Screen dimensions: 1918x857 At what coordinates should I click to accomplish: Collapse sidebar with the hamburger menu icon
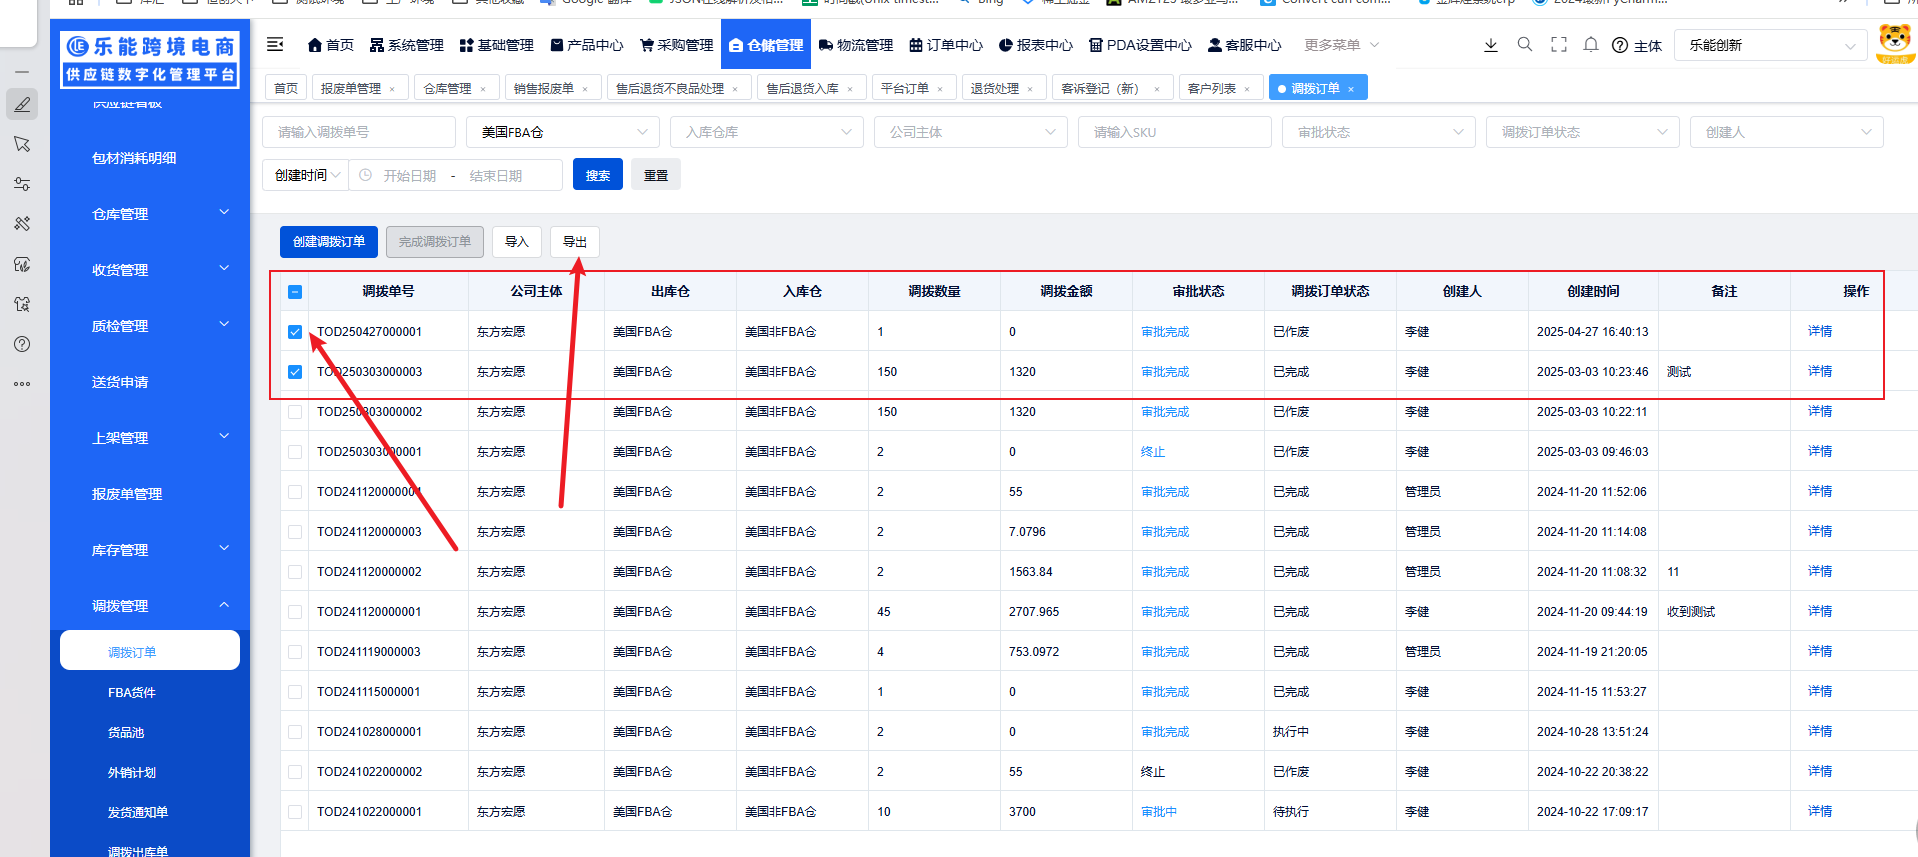click(x=275, y=44)
